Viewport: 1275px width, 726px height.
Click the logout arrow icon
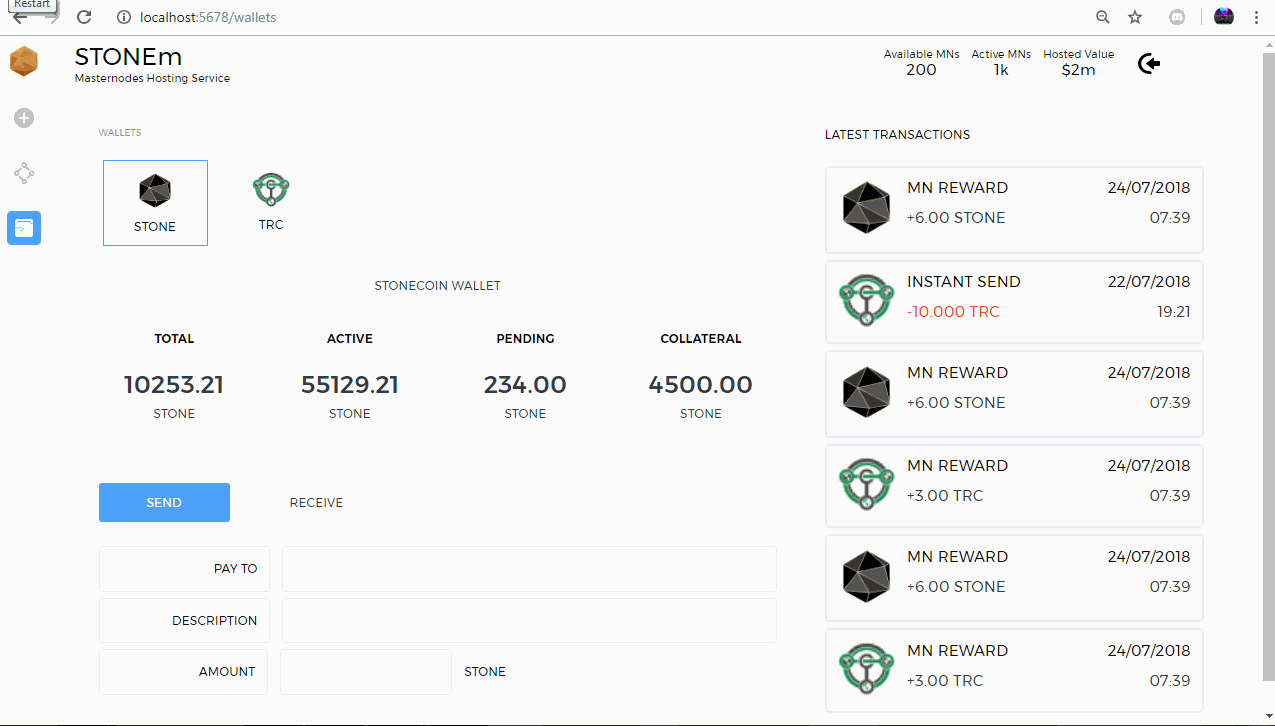(x=1149, y=64)
